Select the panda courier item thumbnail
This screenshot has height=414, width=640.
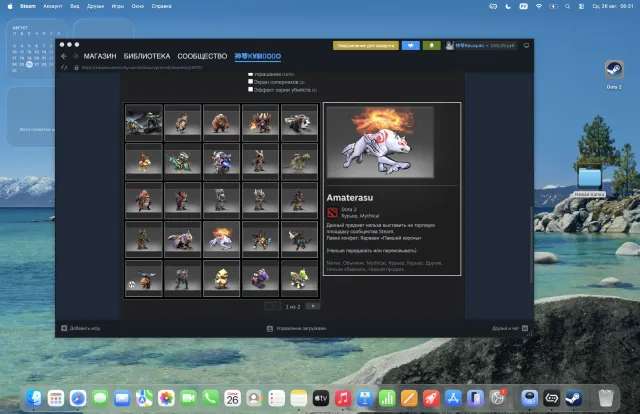[x=299, y=122]
